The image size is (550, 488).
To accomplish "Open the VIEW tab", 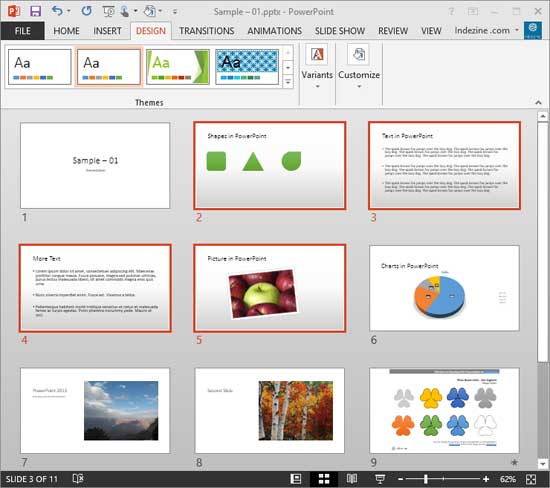I will (x=431, y=31).
